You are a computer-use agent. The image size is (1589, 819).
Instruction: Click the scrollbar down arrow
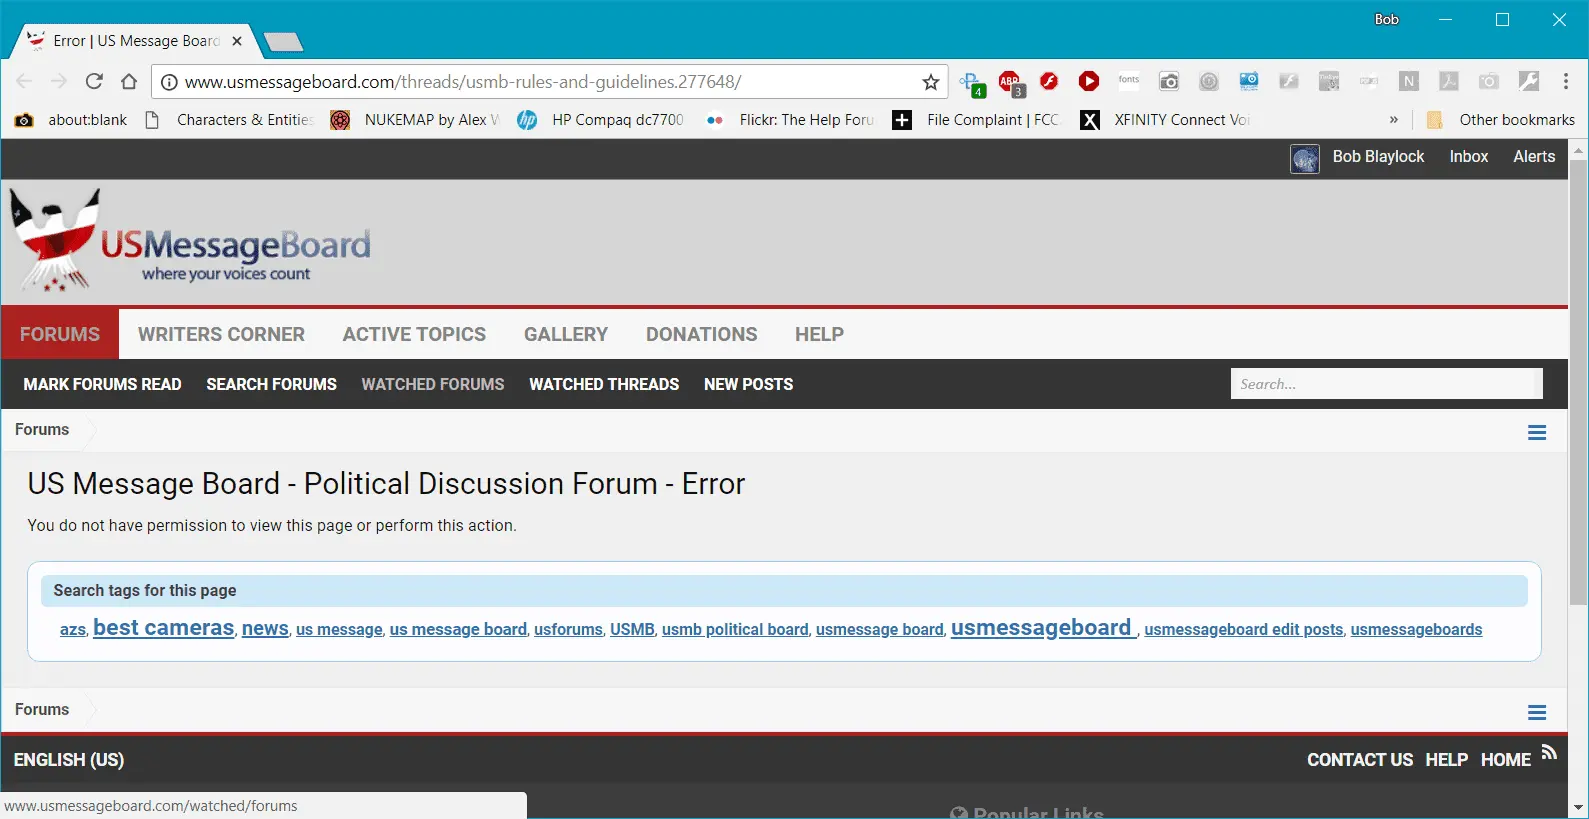[1579, 808]
